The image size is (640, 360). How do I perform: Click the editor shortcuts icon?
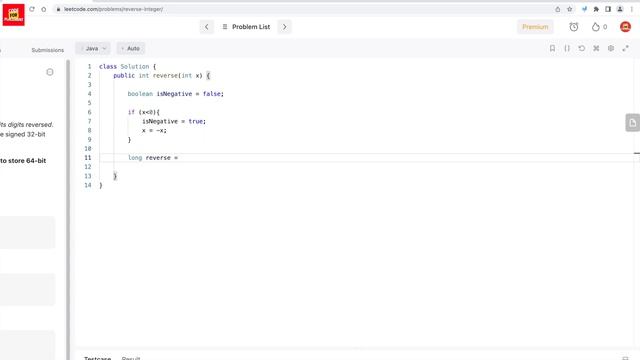596,48
